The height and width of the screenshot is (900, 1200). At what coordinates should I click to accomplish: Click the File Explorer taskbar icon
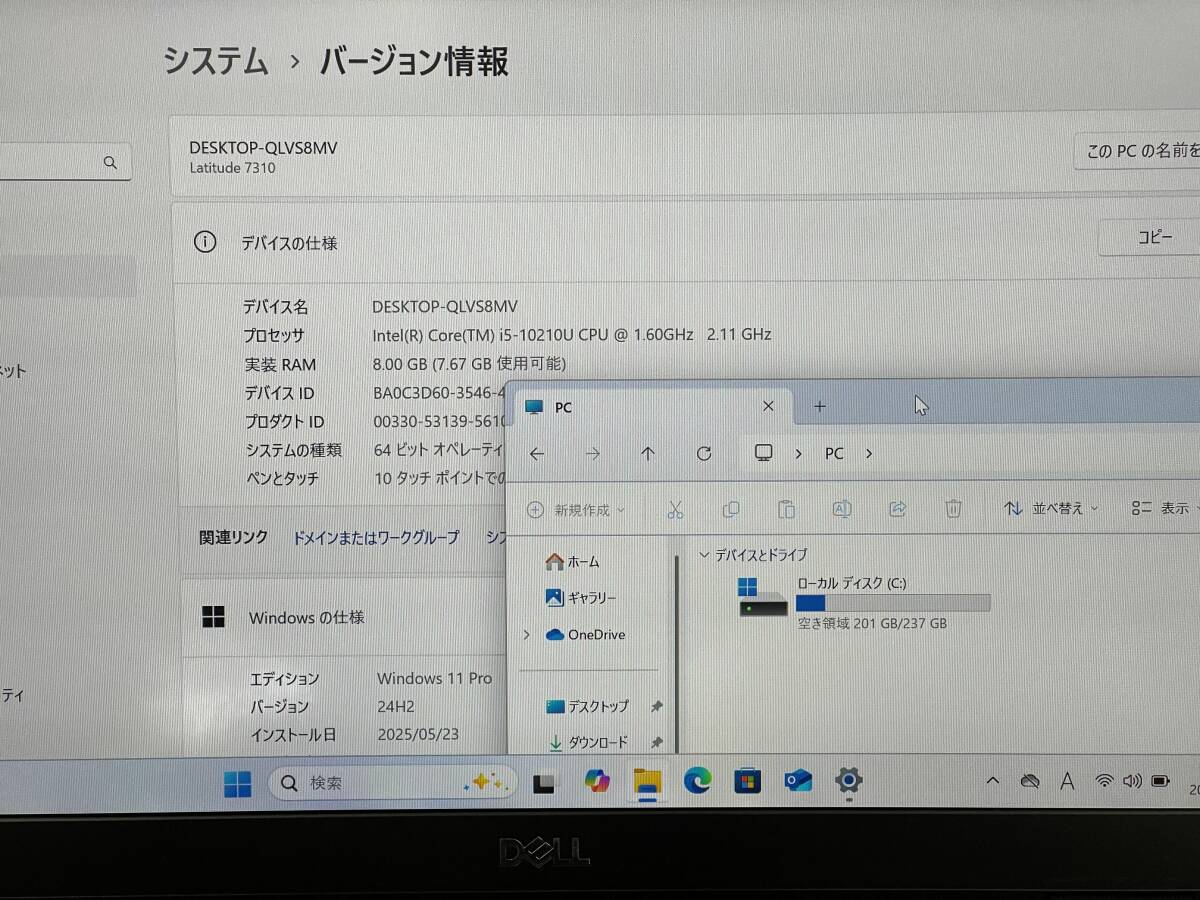pyautogui.click(x=648, y=782)
